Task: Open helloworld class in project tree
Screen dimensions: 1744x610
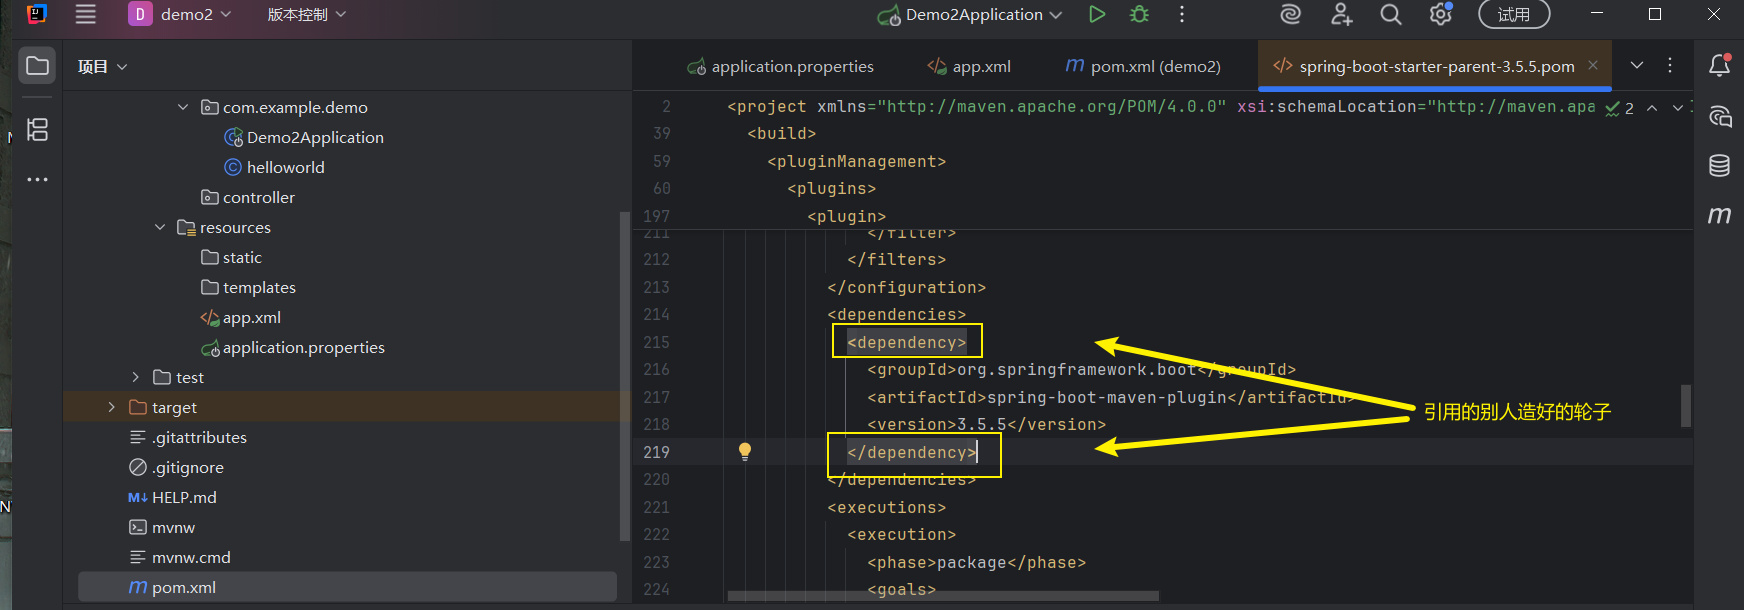Action: 285,167
